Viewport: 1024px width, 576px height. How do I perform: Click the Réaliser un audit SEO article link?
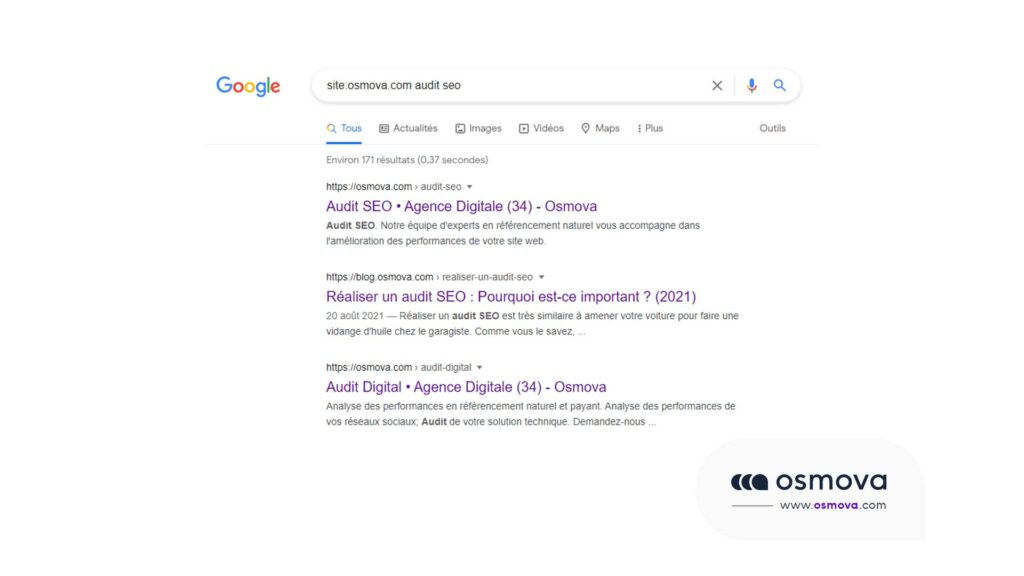[510, 296]
